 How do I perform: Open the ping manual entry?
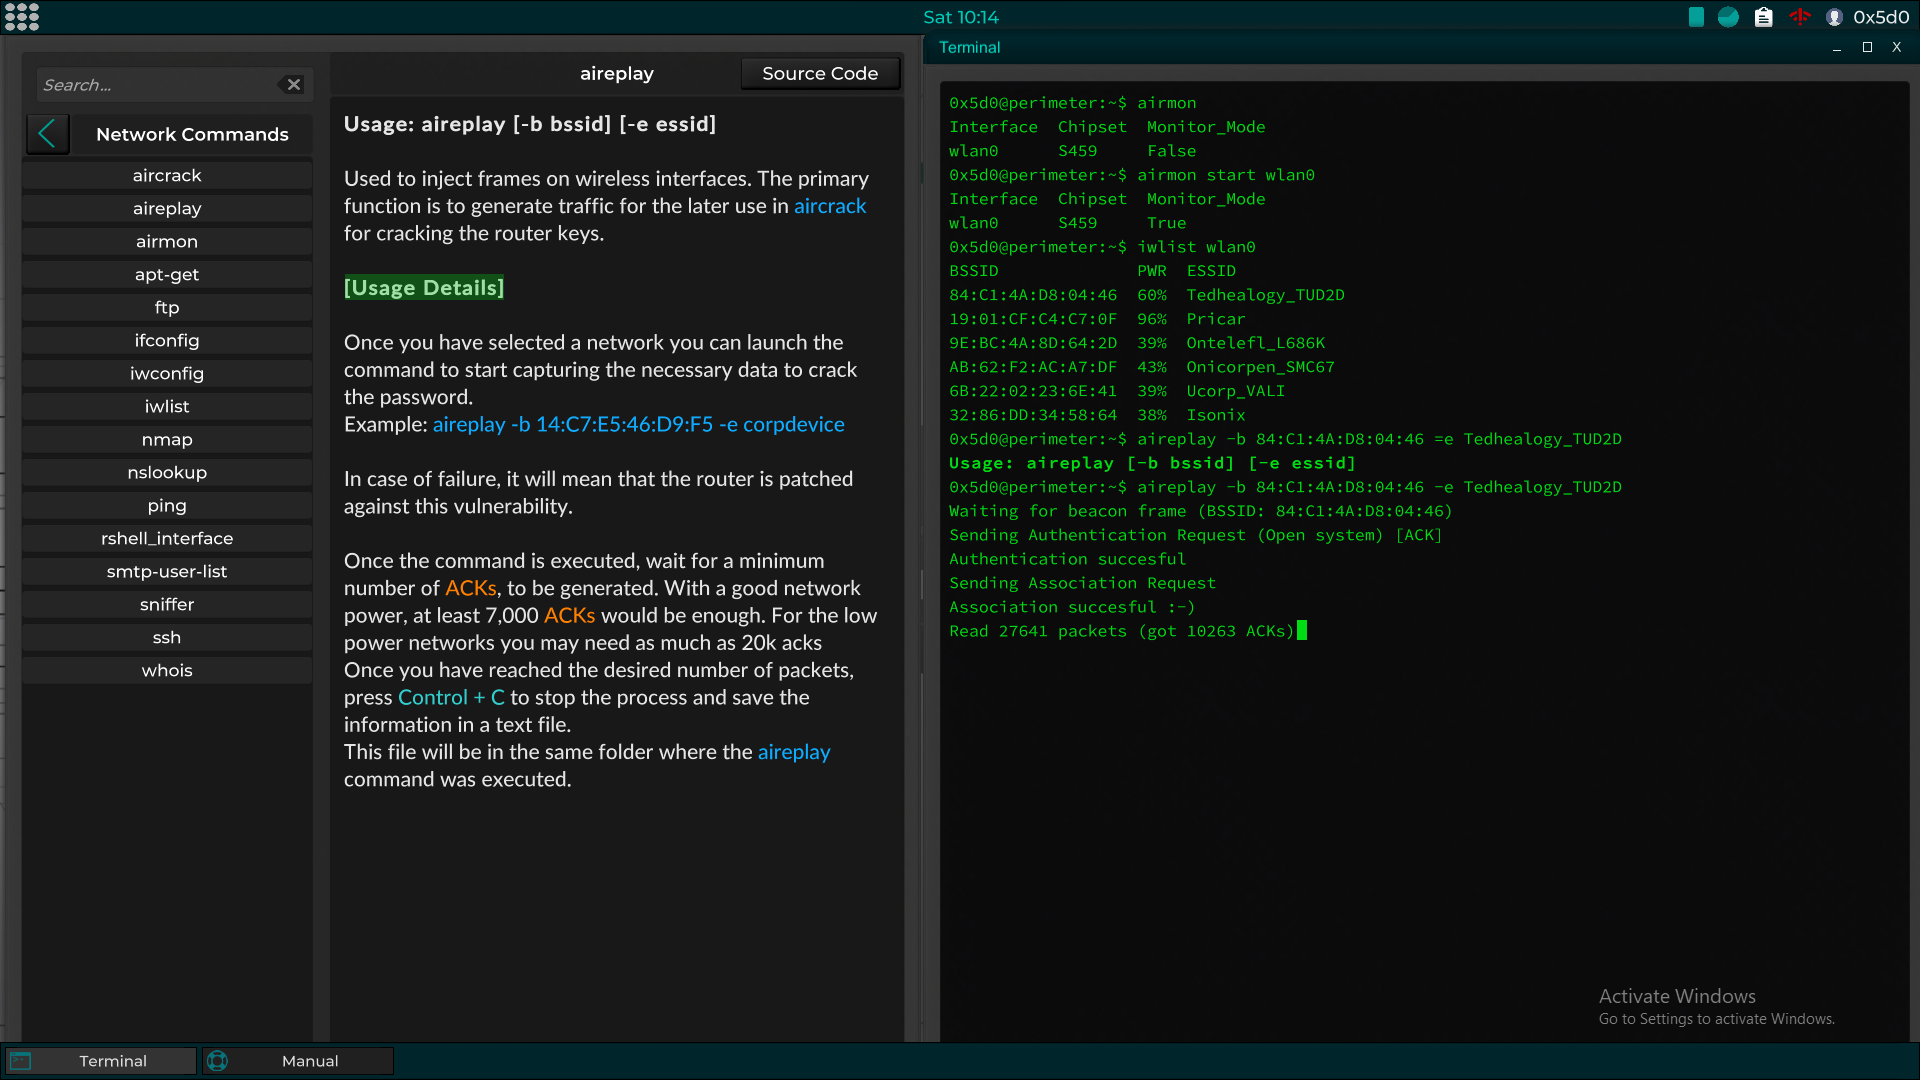point(167,505)
